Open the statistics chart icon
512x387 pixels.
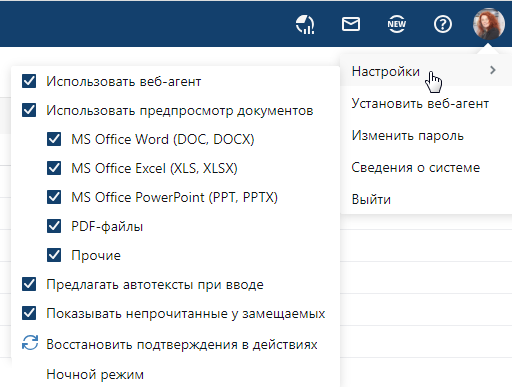pyautogui.click(x=305, y=24)
